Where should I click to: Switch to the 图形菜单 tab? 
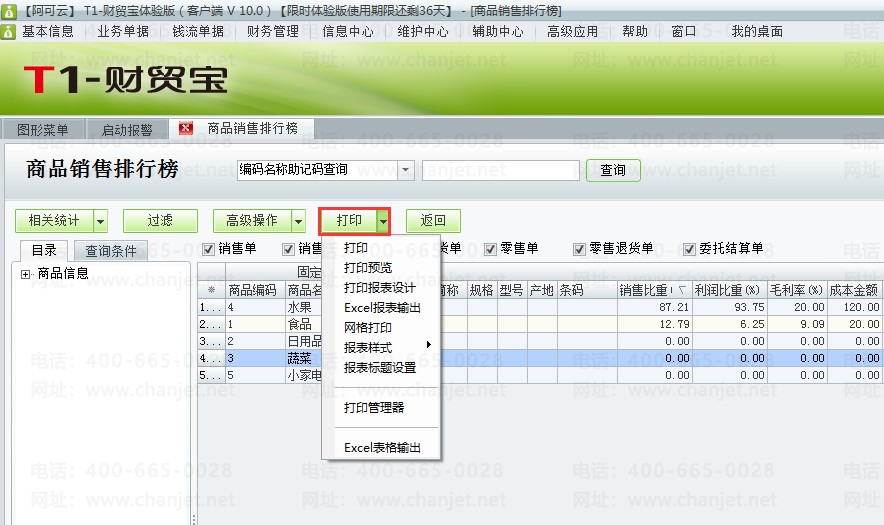coord(43,130)
